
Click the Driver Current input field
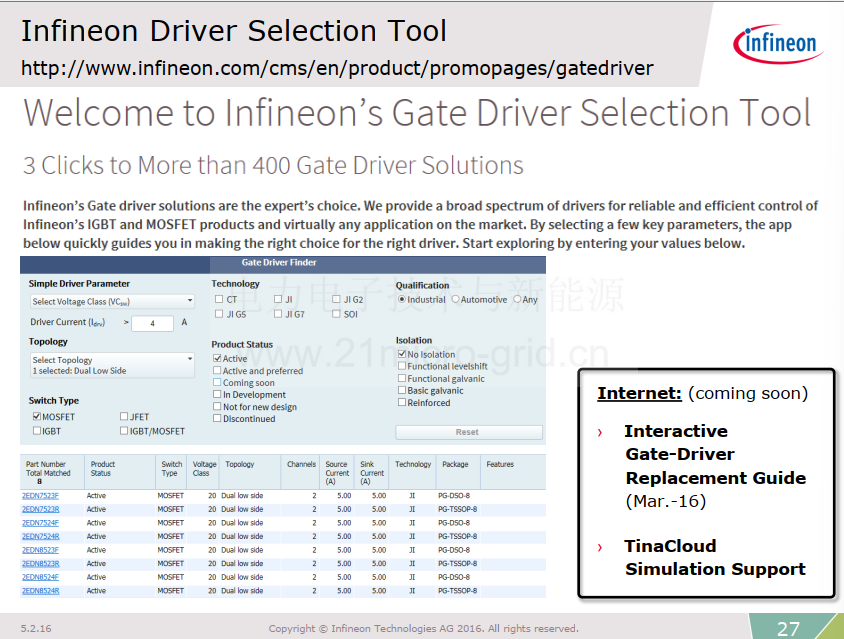pos(153,323)
